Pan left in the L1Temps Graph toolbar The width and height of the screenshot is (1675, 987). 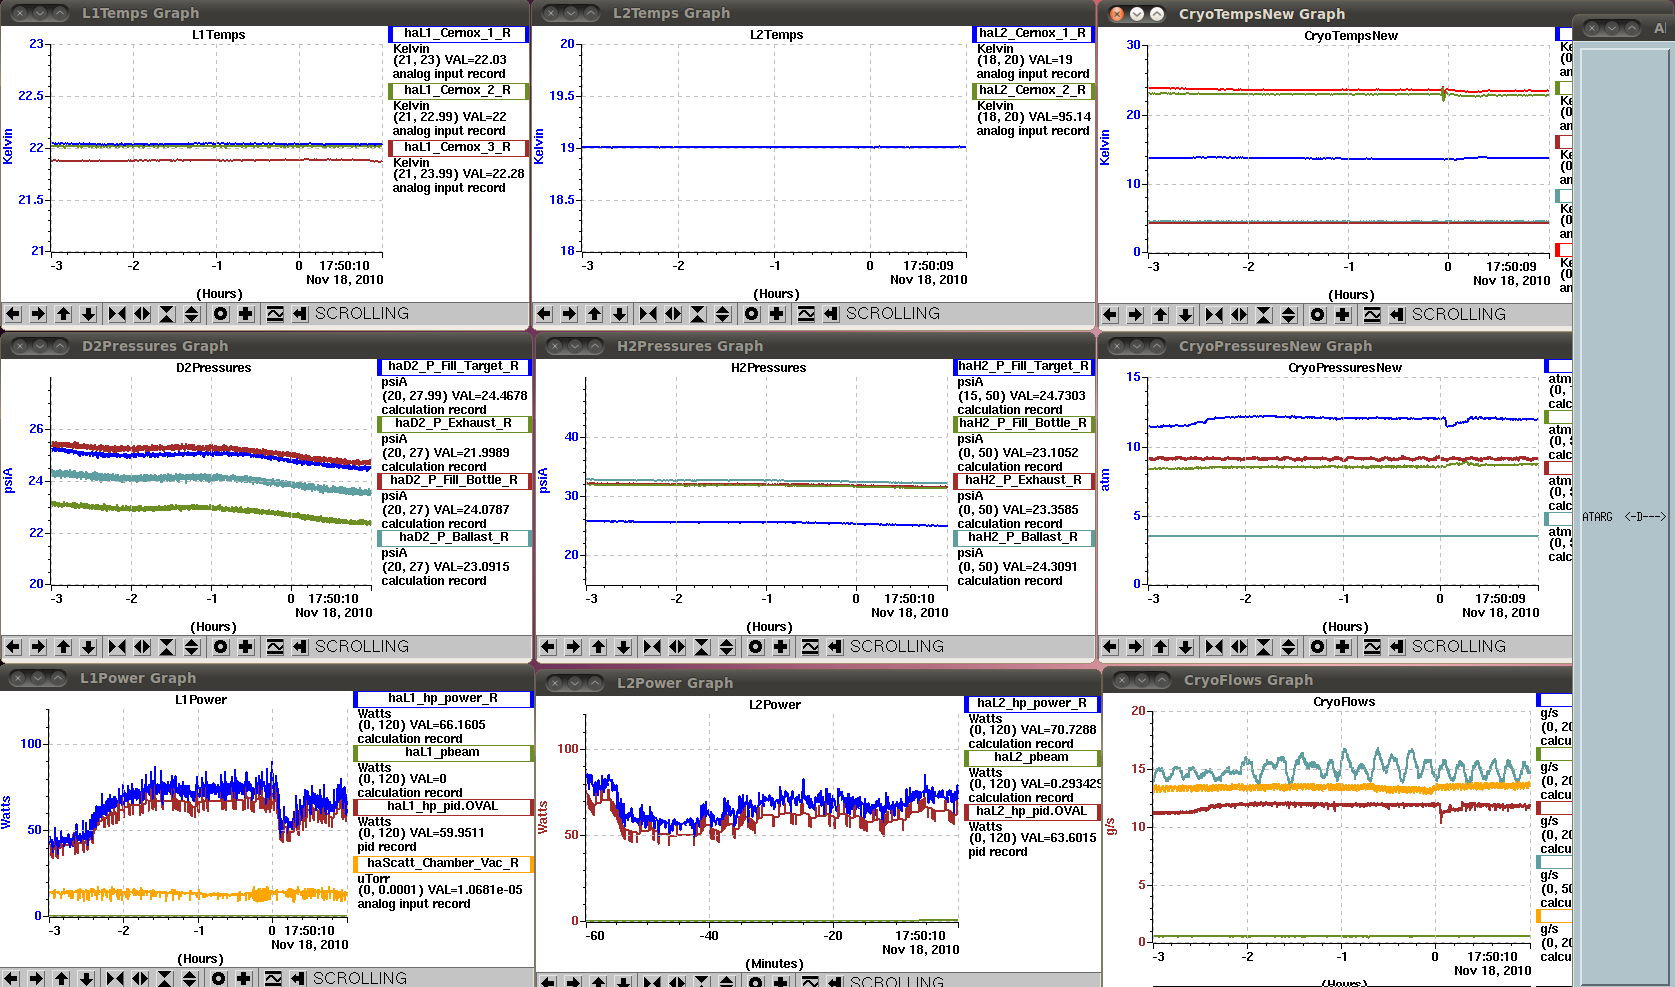point(13,314)
